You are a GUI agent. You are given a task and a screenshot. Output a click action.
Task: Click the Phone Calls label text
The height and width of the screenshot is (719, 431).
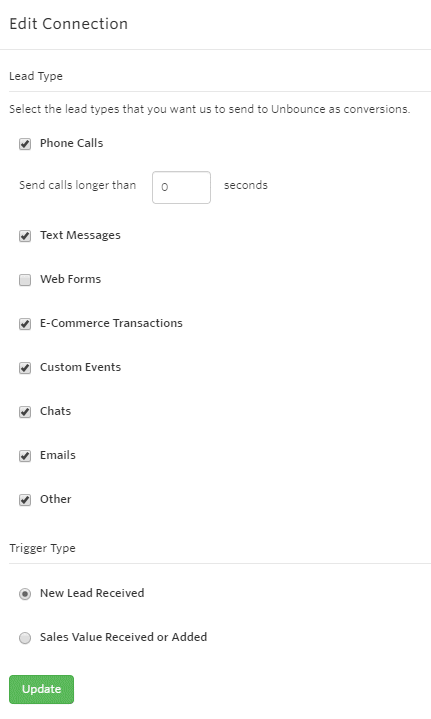[72, 143]
